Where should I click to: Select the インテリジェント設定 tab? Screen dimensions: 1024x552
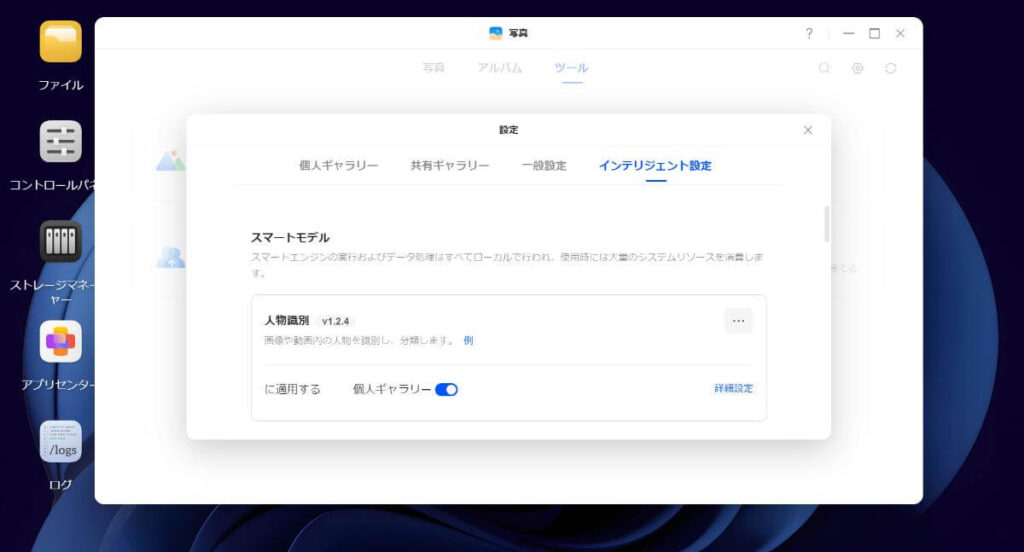click(x=655, y=166)
